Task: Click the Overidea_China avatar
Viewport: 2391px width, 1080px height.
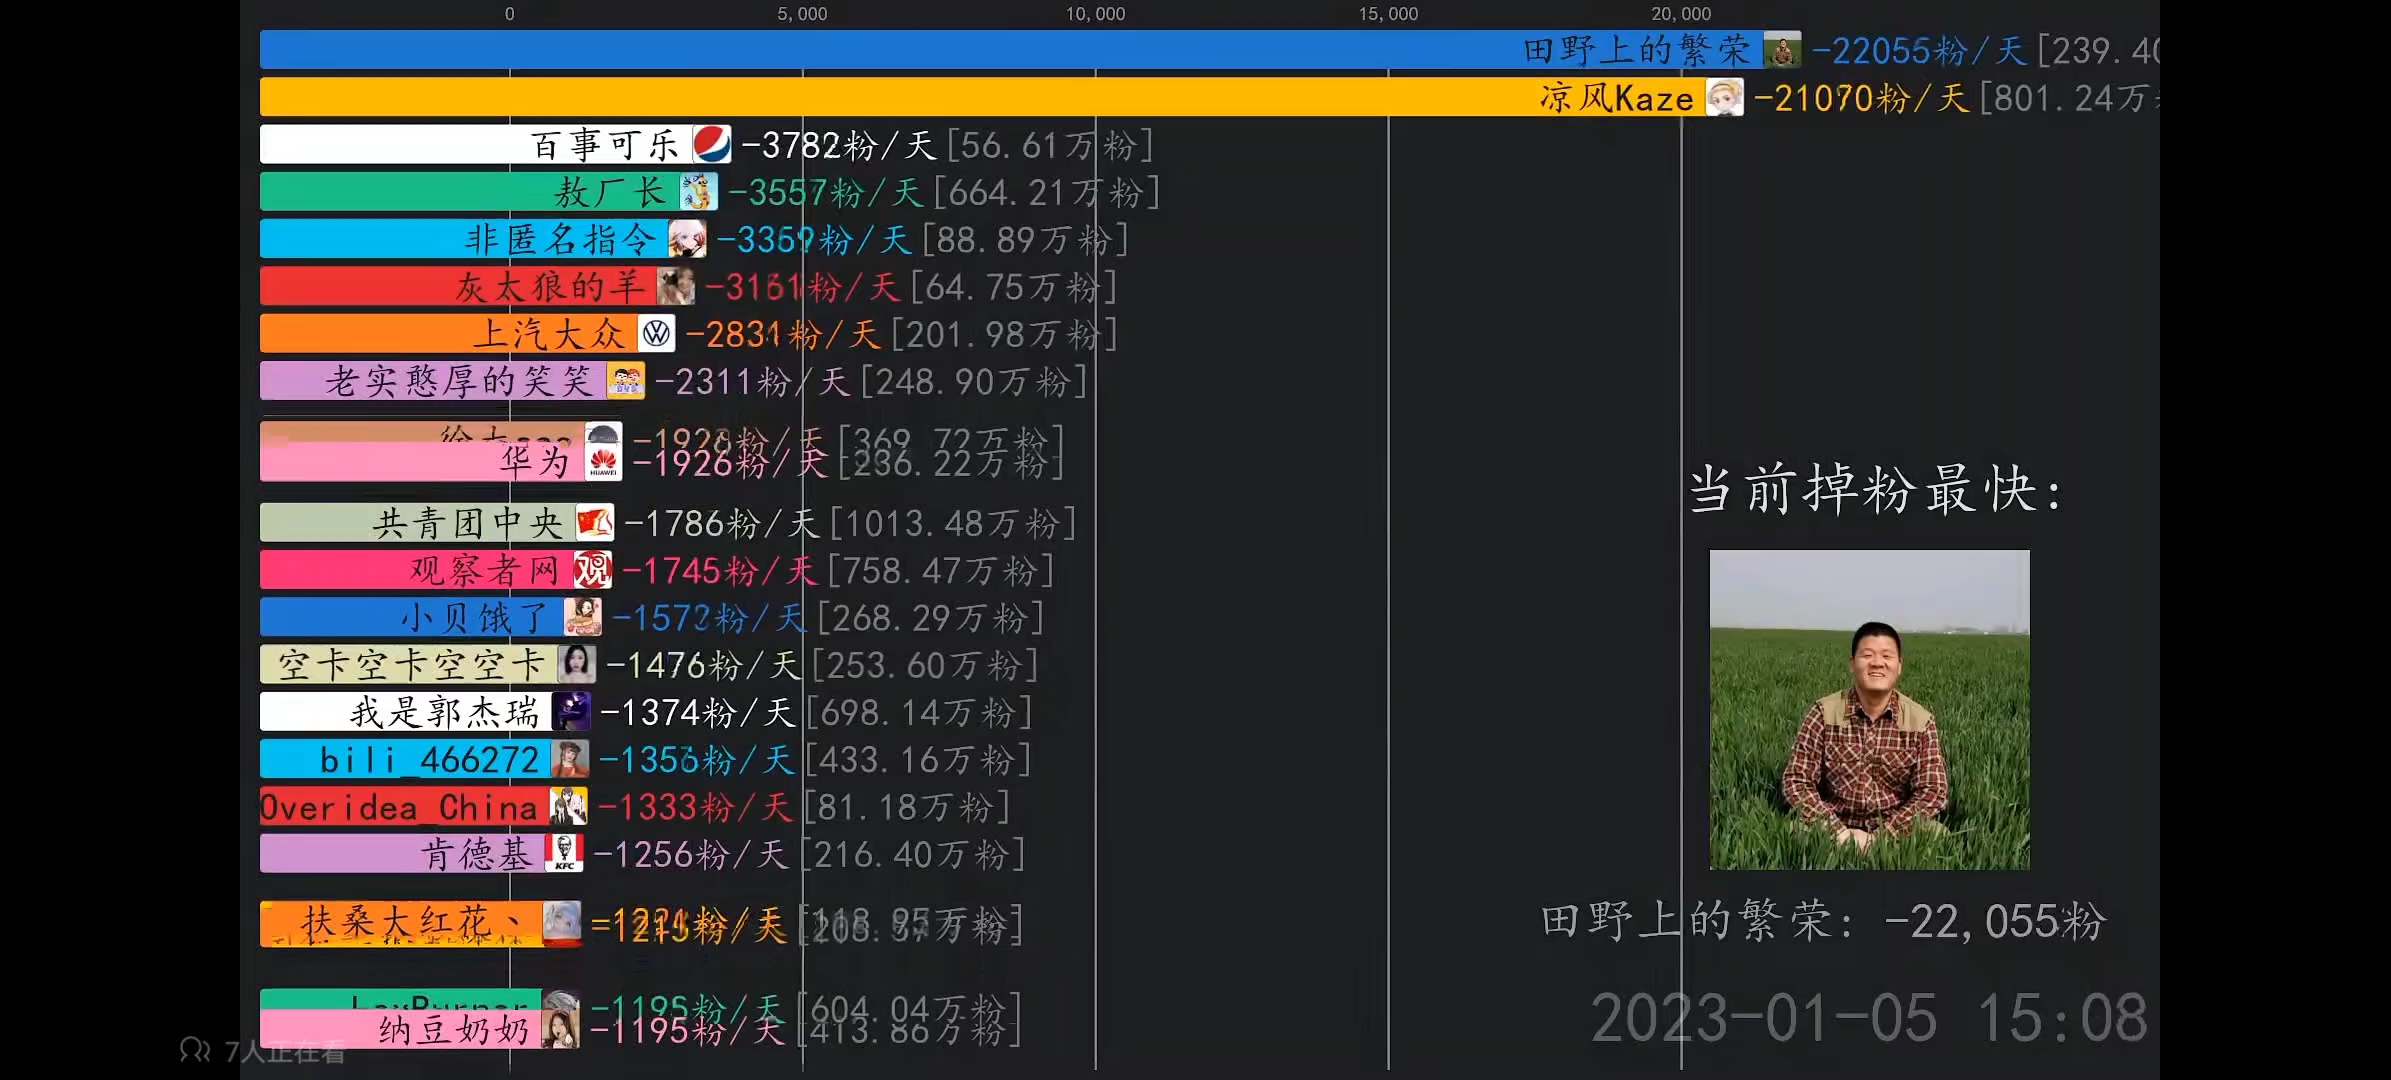Action: pos(568,806)
